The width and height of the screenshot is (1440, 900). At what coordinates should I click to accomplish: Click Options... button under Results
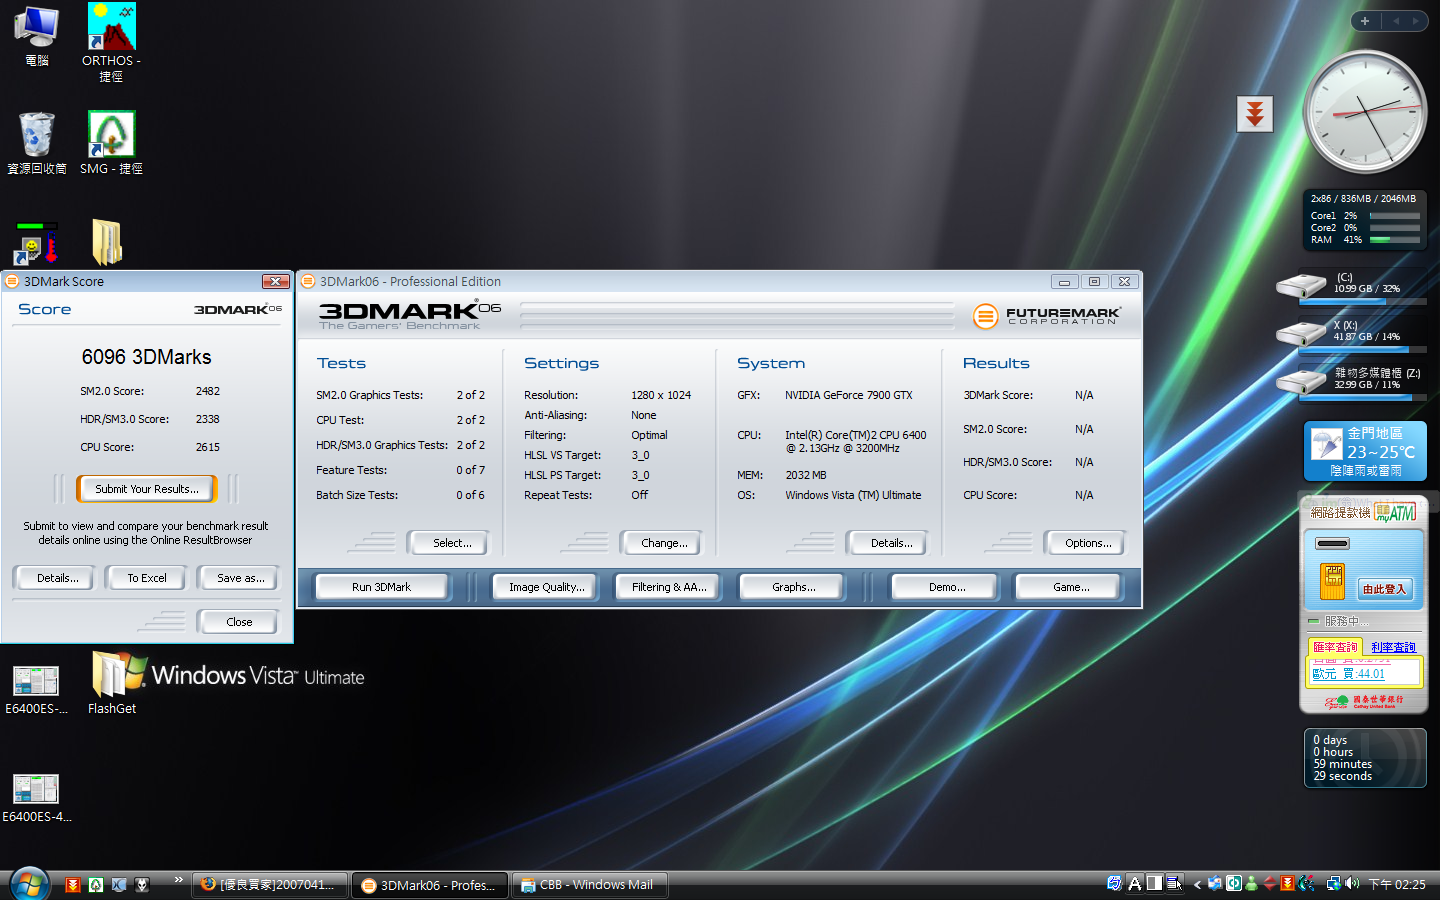pos(1087,543)
